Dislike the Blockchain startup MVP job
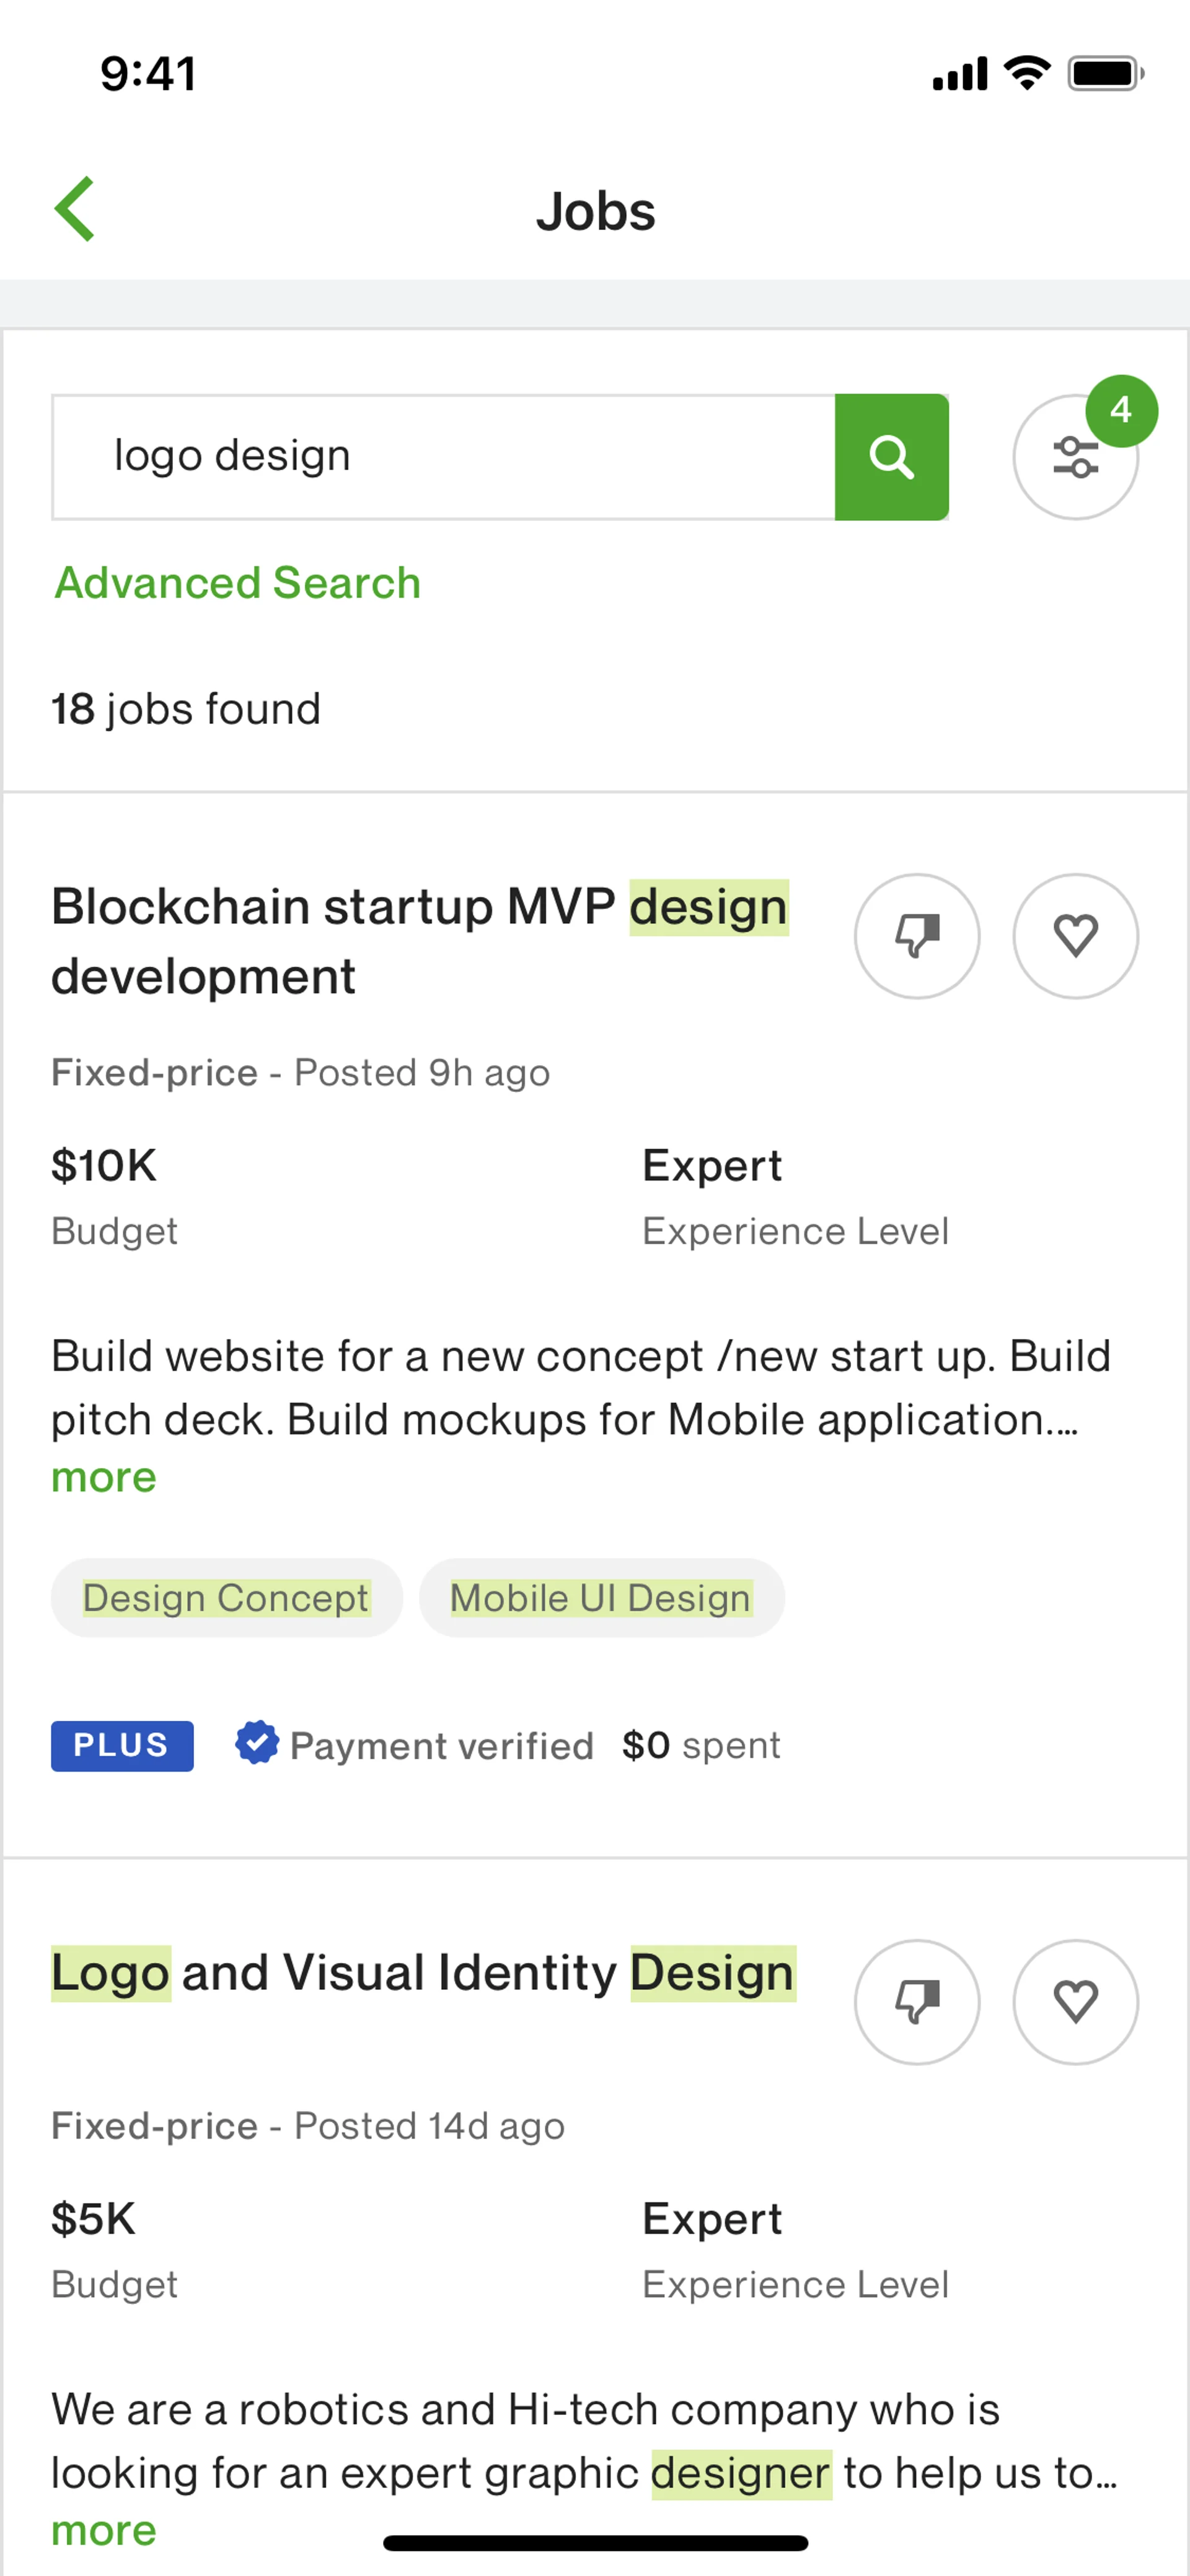 (x=916, y=936)
